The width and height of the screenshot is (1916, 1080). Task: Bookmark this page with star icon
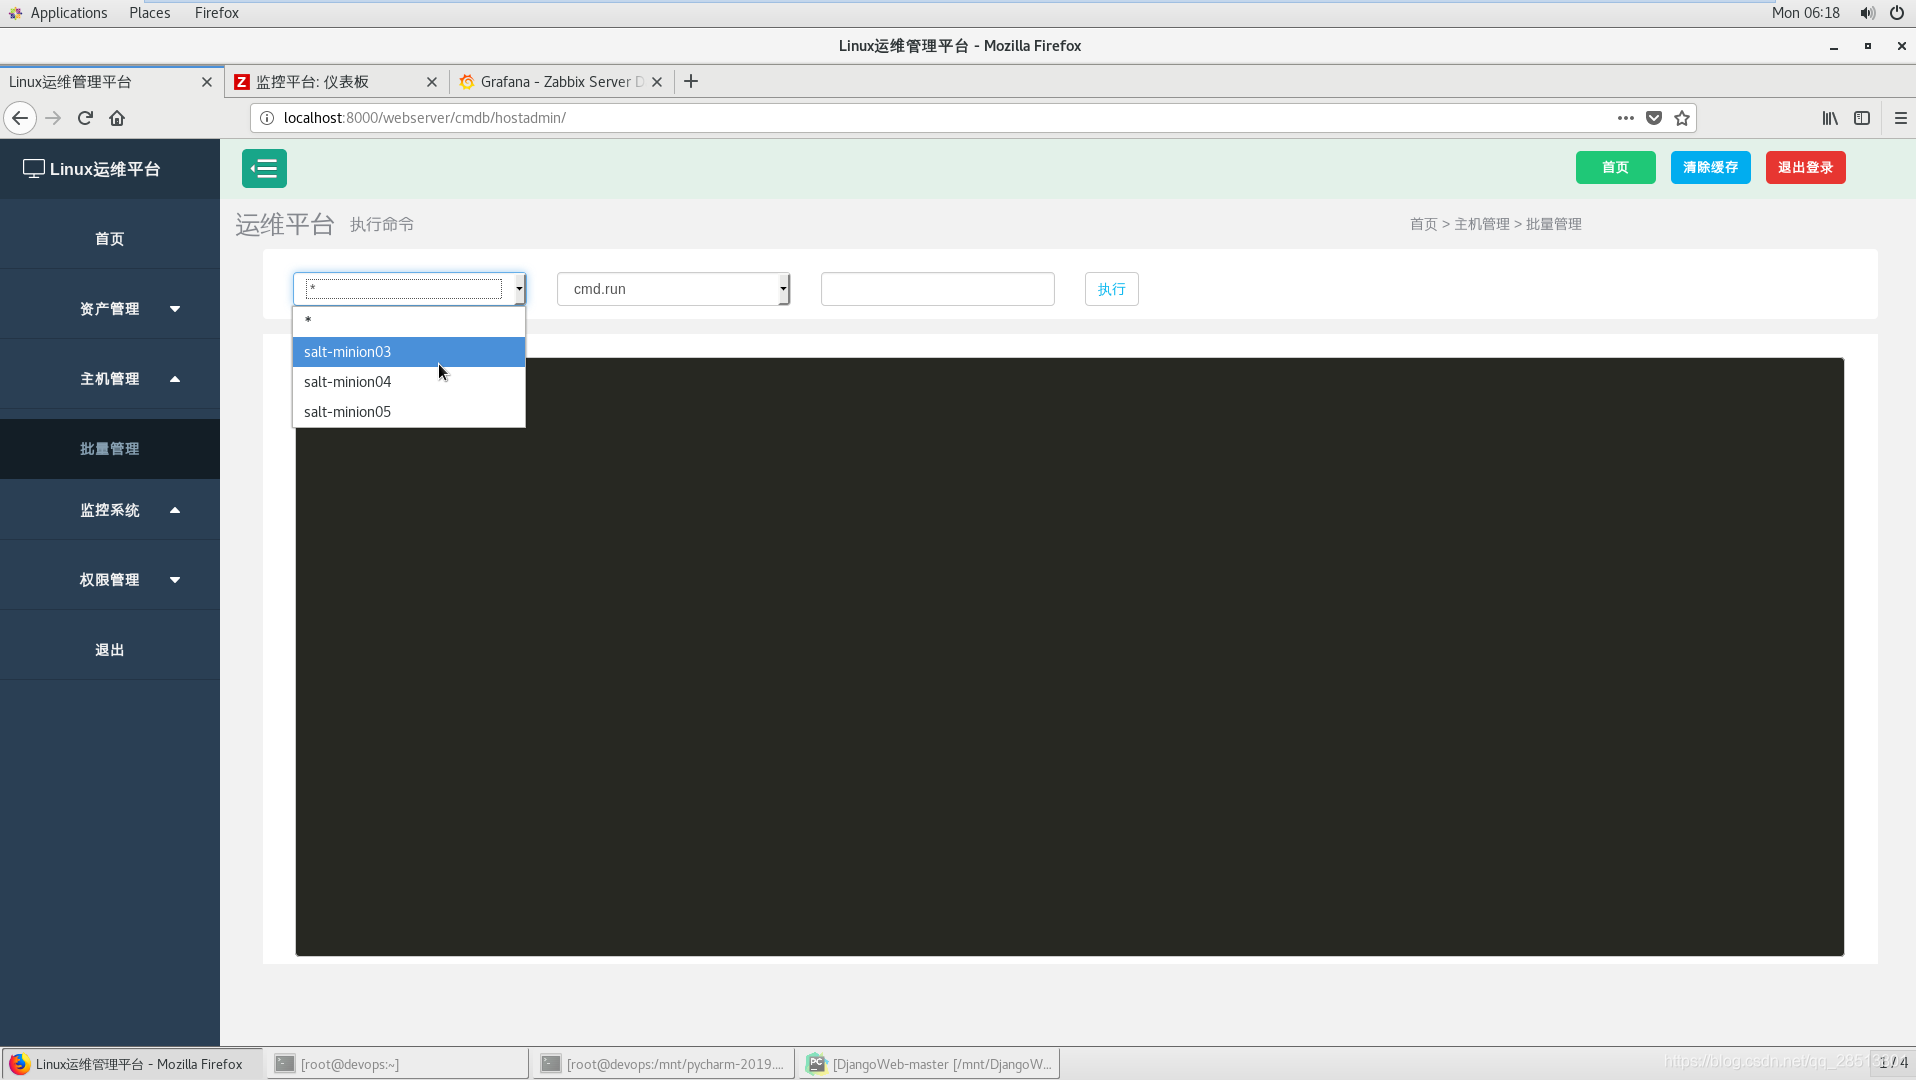pyautogui.click(x=1682, y=118)
